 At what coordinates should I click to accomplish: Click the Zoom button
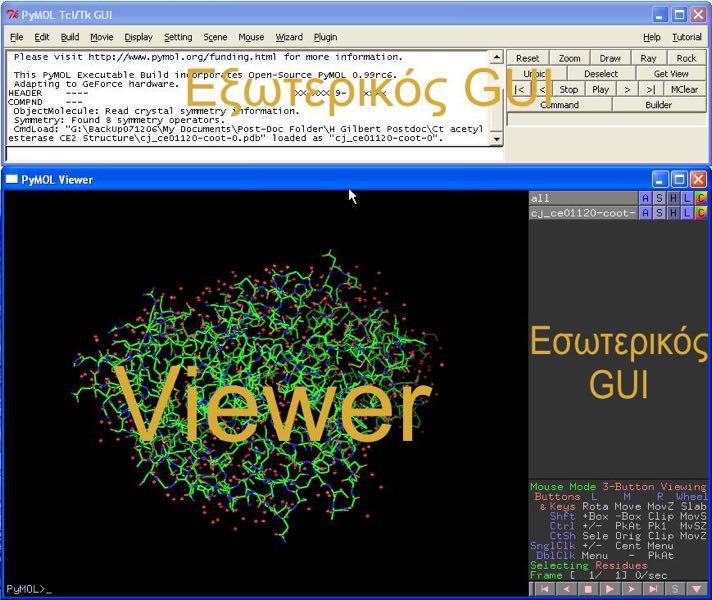pyautogui.click(x=569, y=58)
